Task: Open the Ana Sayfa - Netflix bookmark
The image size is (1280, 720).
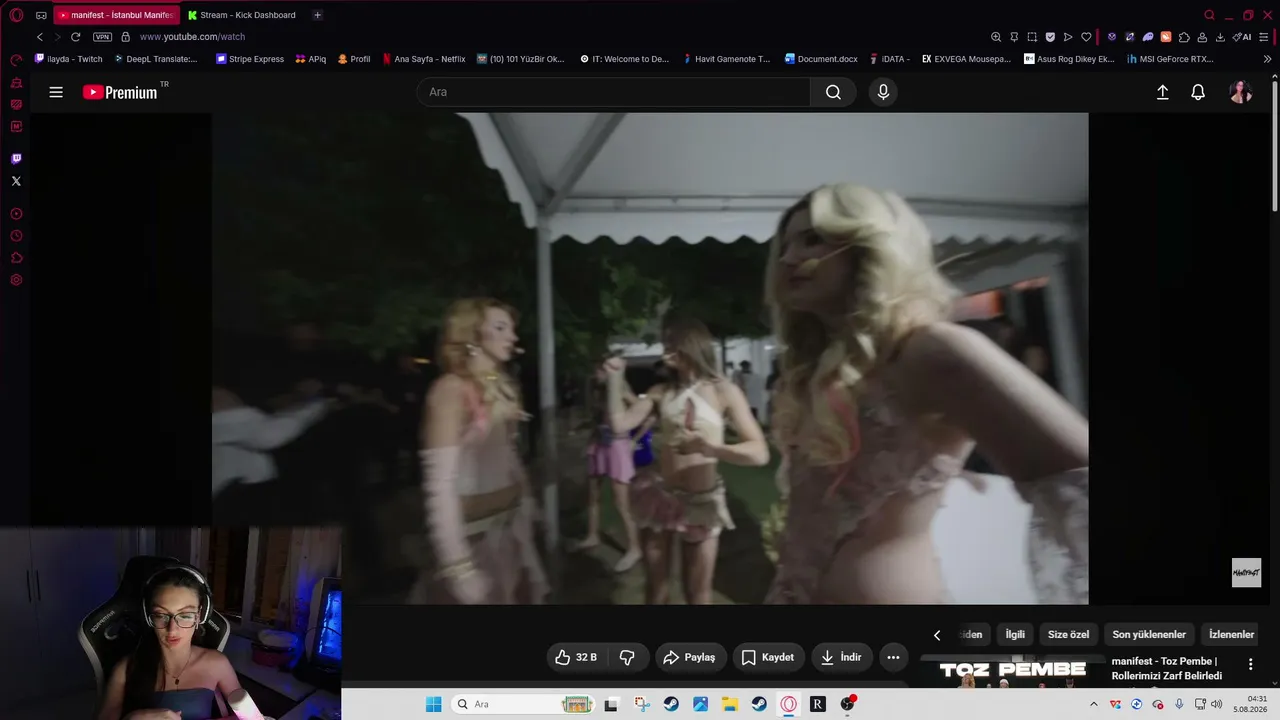Action: click(x=424, y=59)
